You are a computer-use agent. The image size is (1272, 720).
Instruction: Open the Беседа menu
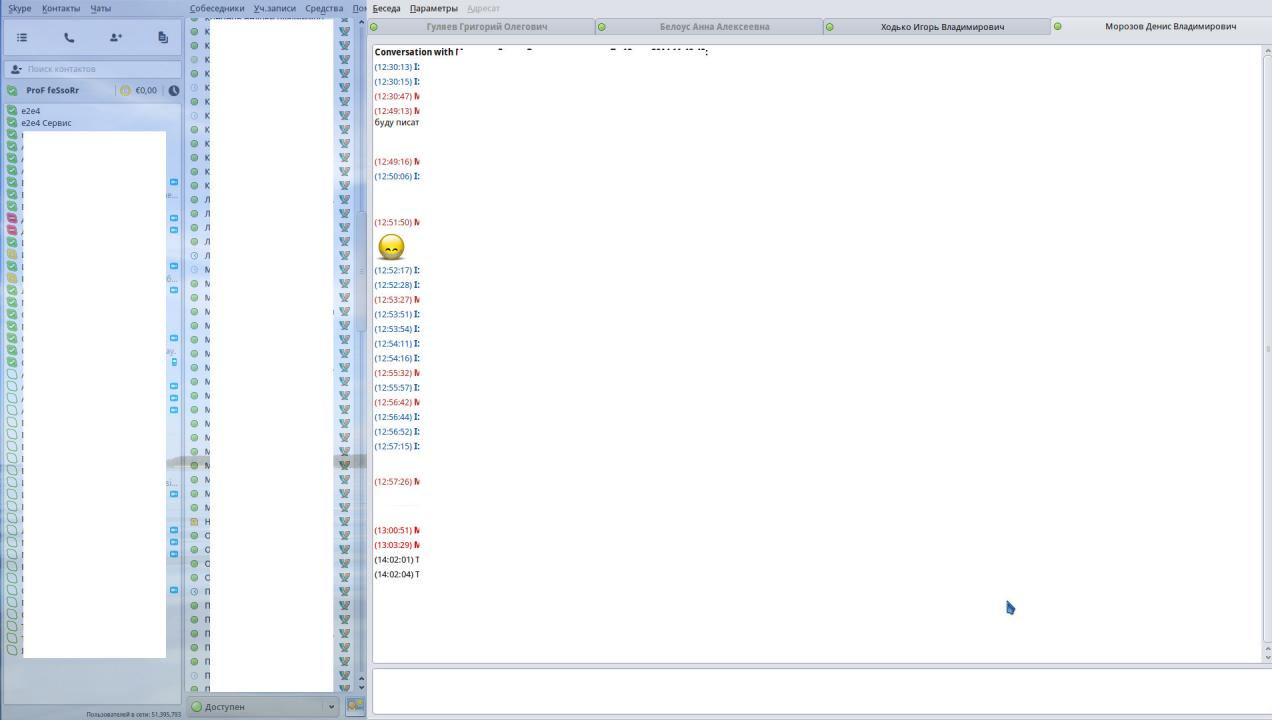point(386,8)
